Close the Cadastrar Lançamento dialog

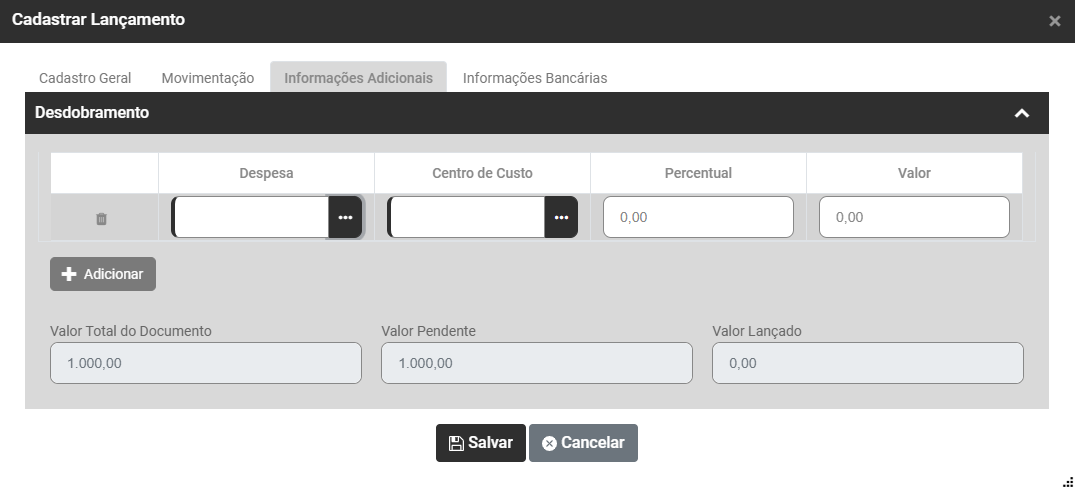pos(1054,21)
